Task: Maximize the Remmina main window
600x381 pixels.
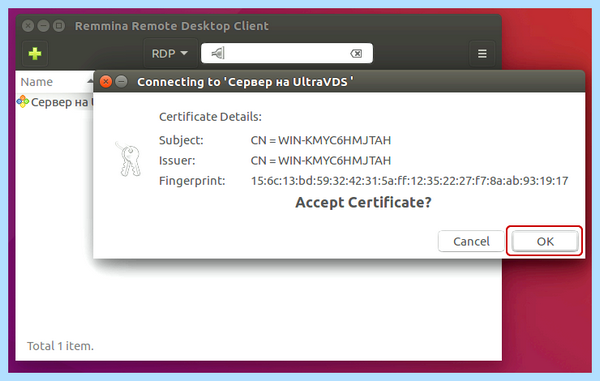Action: tap(59, 26)
